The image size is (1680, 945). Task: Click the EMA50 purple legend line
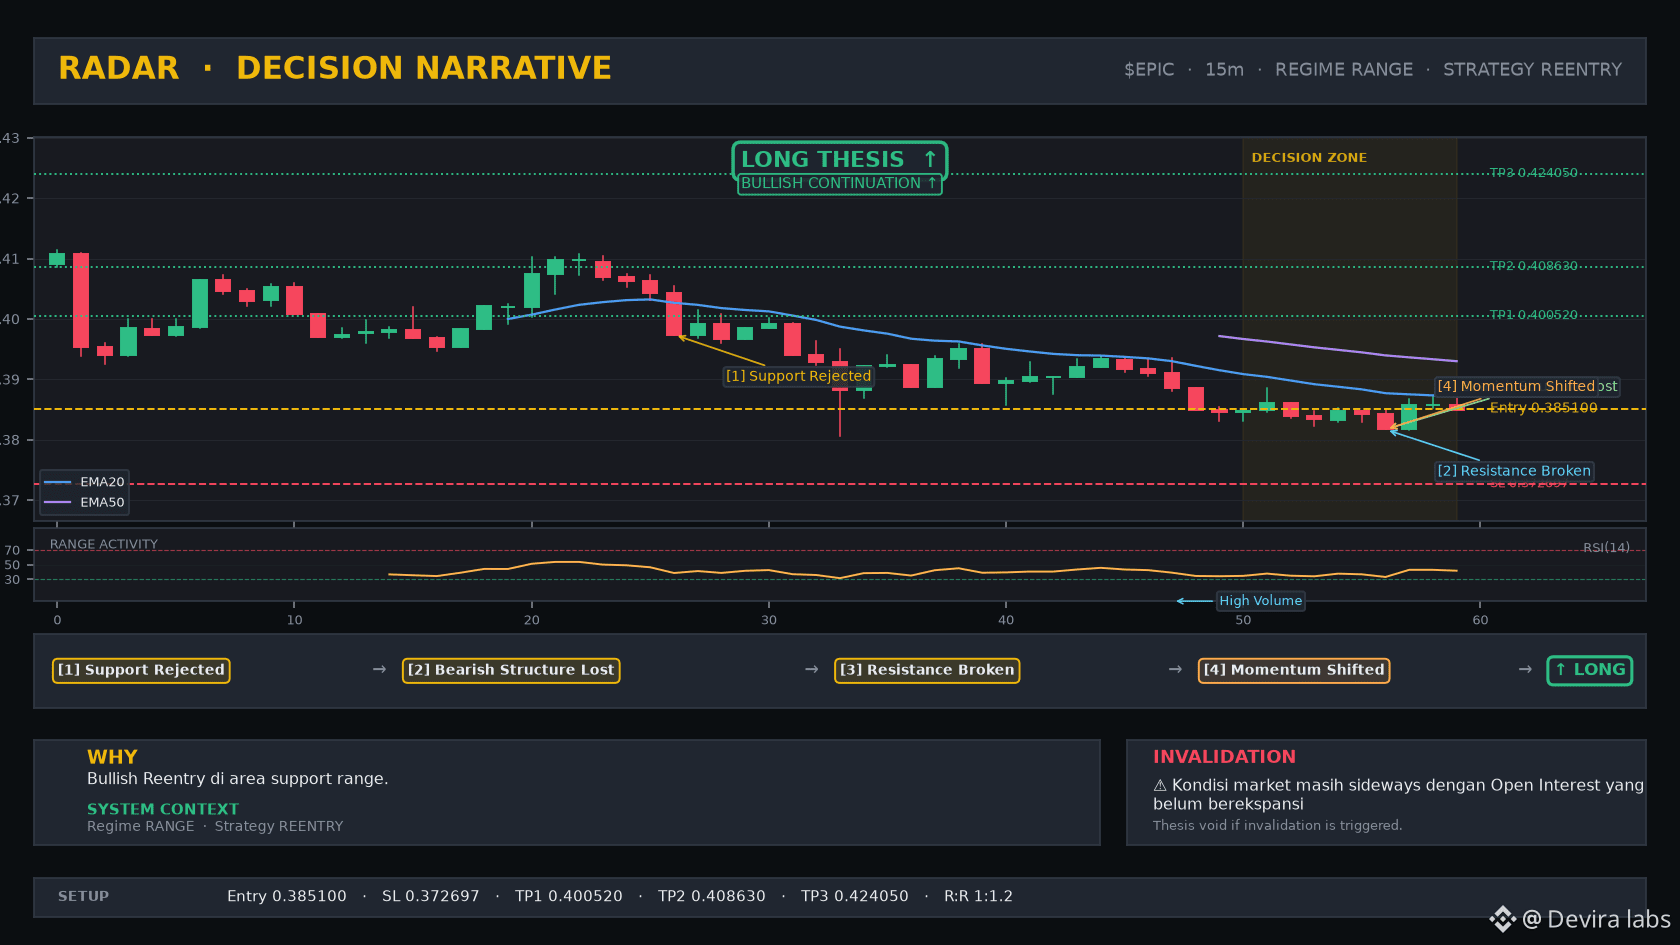[58, 502]
